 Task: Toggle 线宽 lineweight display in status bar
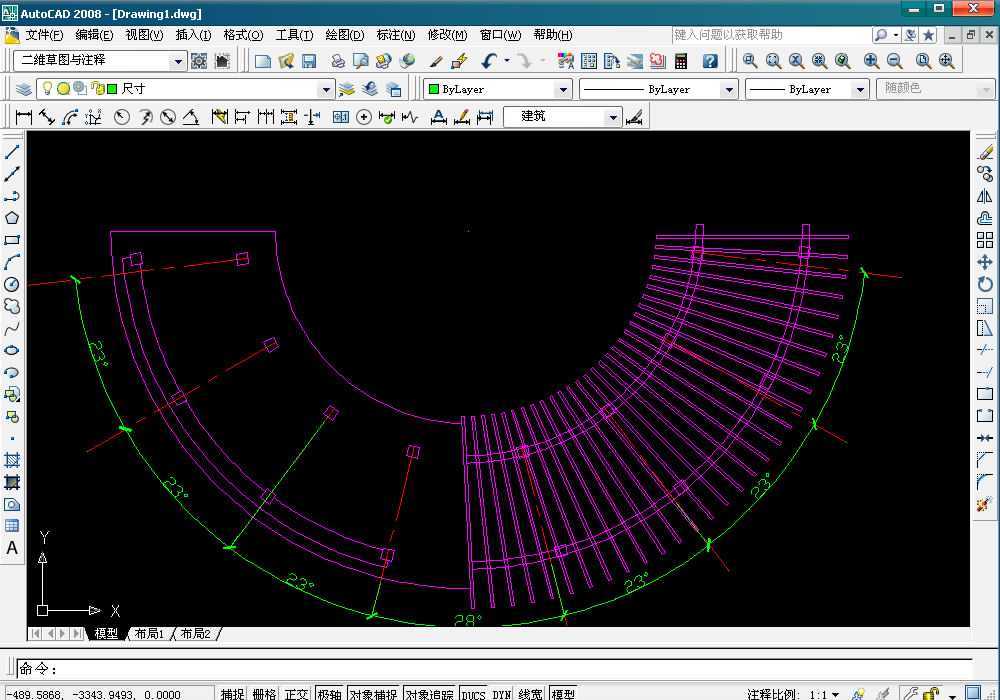point(531,694)
